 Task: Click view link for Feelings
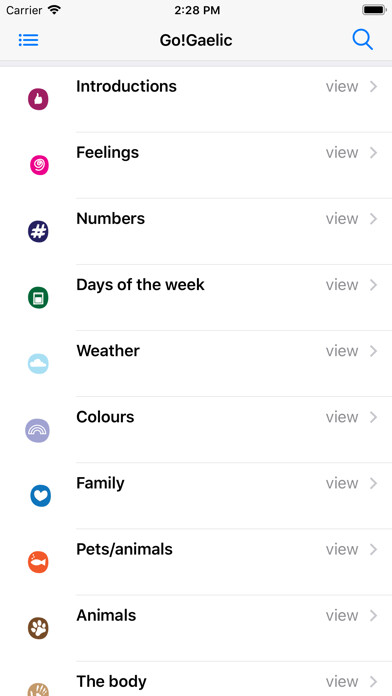pyautogui.click(x=342, y=153)
